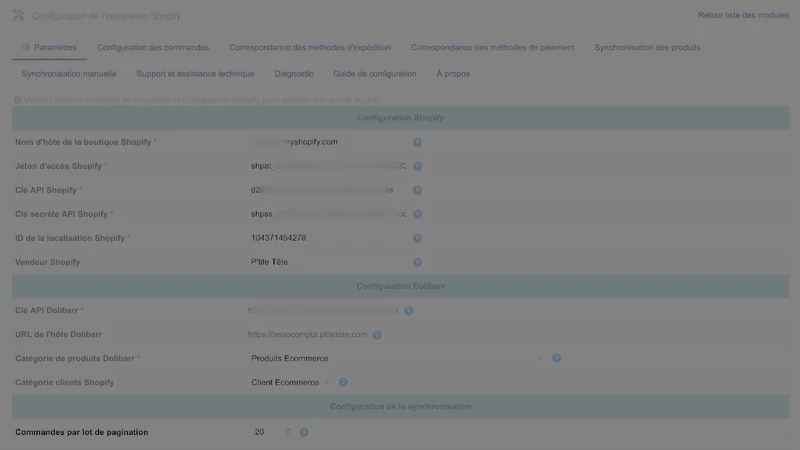Open help icon for Shopify store hostname
The image size is (800, 450).
pyautogui.click(x=417, y=142)
